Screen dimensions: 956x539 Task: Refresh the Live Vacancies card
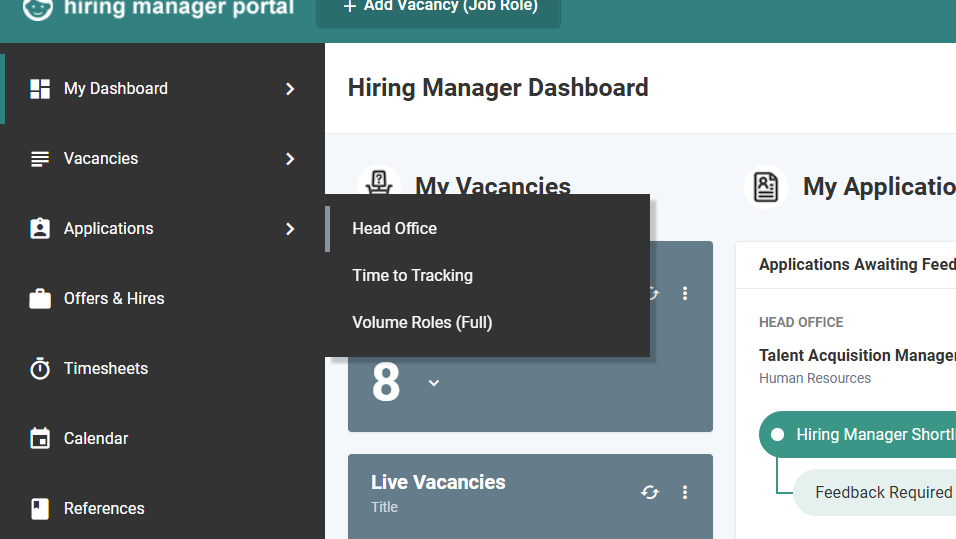650,492
